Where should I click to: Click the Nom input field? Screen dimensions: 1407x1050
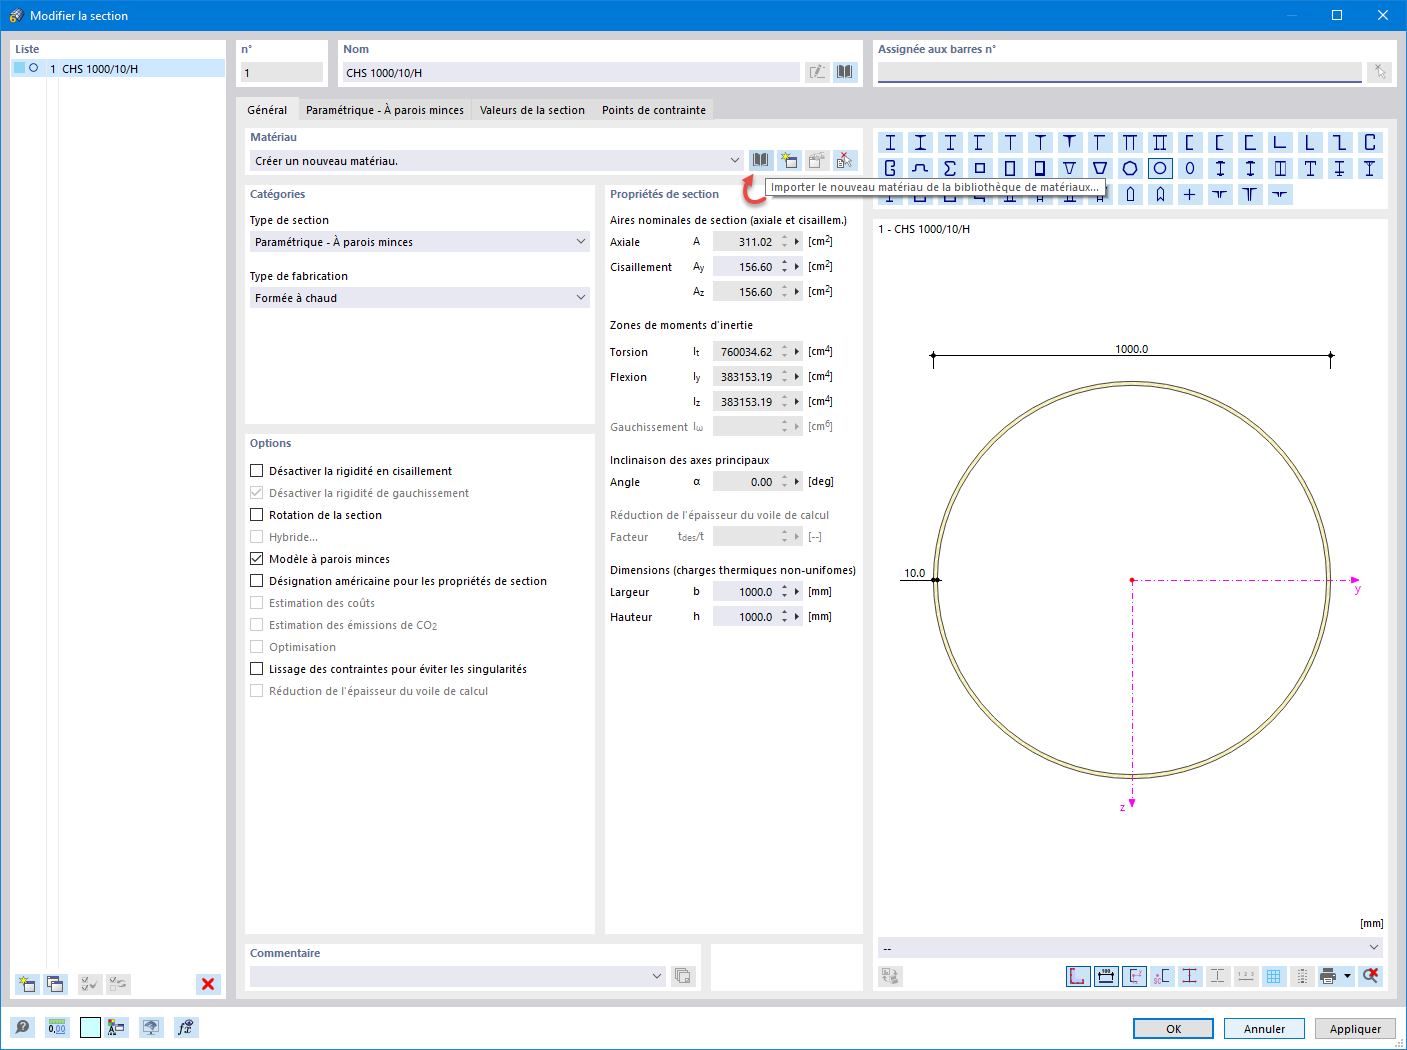571,72
